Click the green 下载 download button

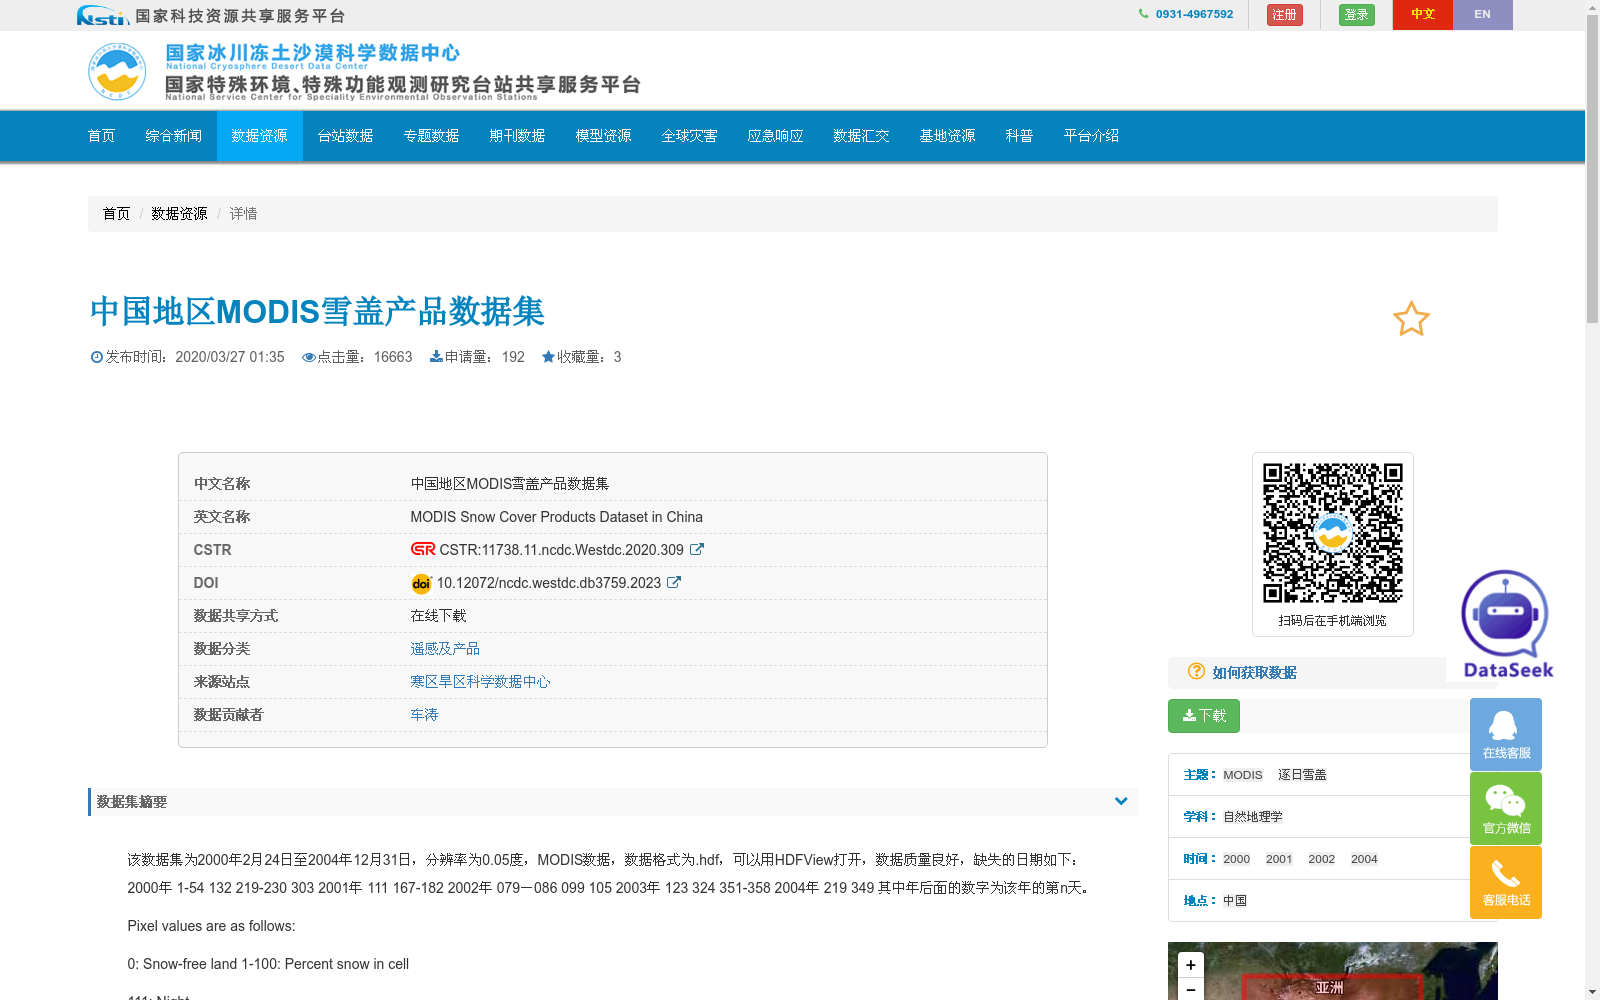click(x=1204, y=716)
